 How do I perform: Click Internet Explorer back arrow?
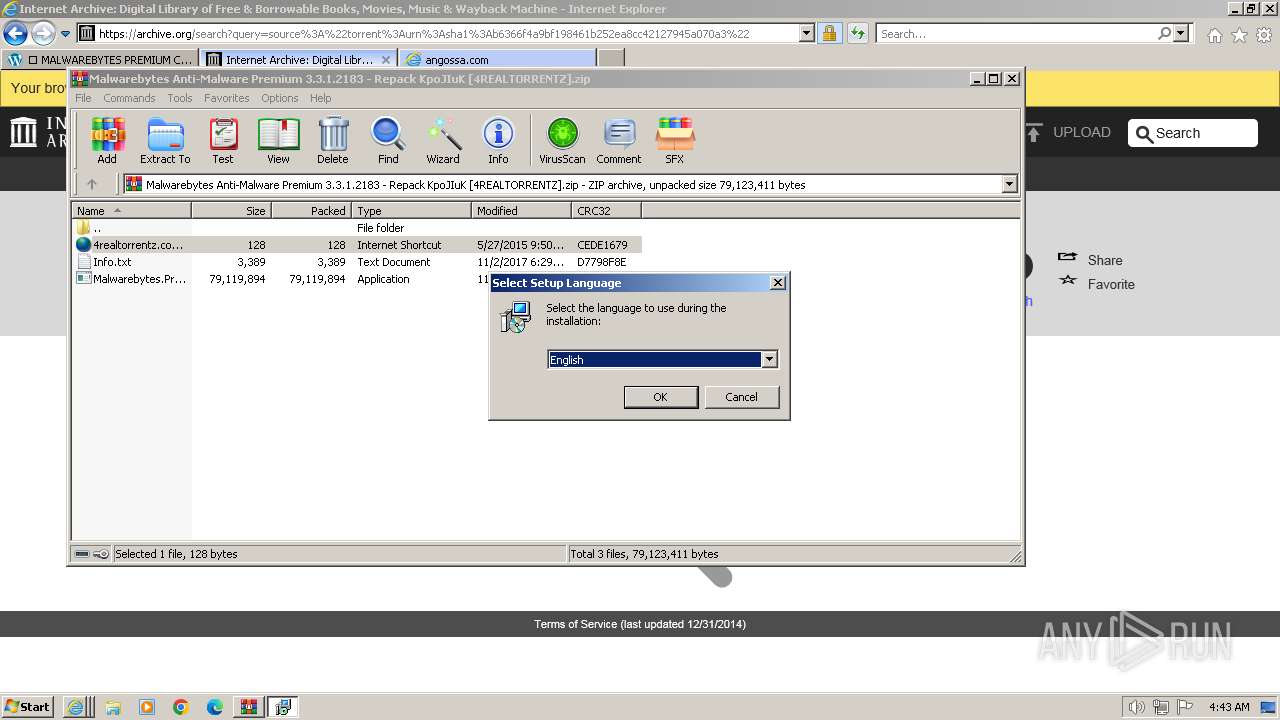pyautogui.click(x=15, y=33)
